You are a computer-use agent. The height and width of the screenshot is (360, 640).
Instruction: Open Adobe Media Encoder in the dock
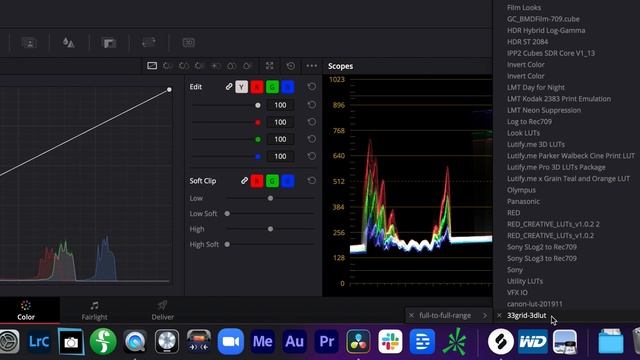262,341
